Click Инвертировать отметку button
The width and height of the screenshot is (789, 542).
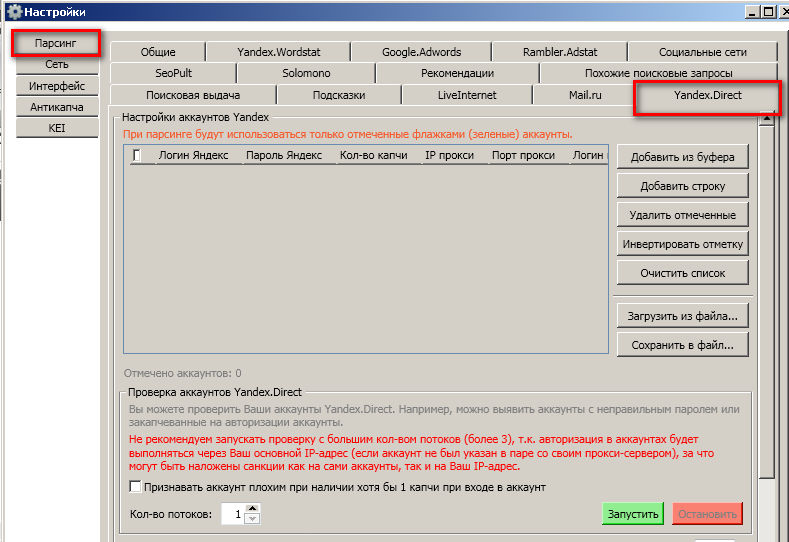[683, 244]
